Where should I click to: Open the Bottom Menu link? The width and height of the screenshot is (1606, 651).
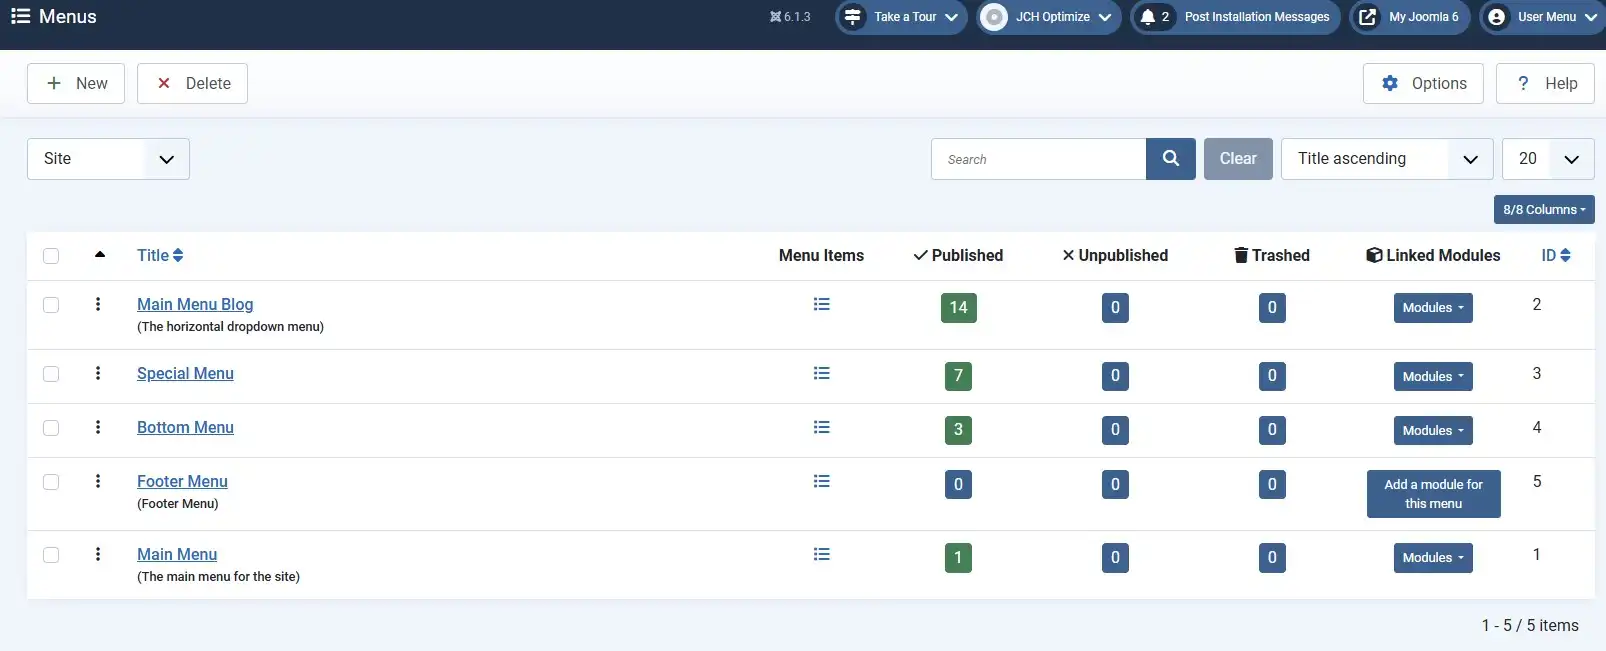click(185, 427)
